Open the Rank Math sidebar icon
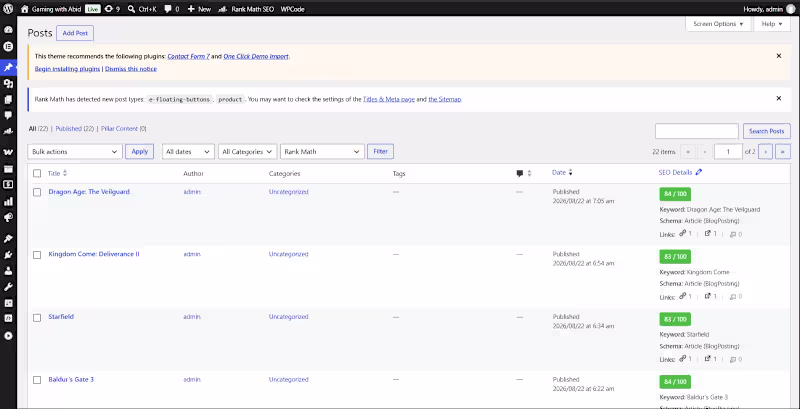The width and height of the screenshot is (800, 409). click(x=8, y=132)
